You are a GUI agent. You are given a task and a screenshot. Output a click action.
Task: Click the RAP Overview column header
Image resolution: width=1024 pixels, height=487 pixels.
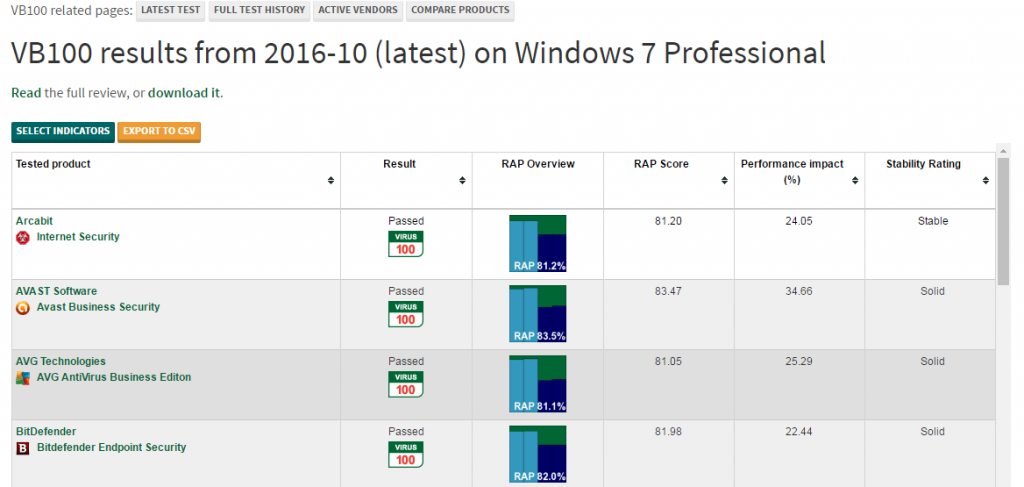(x=537, y=165)
